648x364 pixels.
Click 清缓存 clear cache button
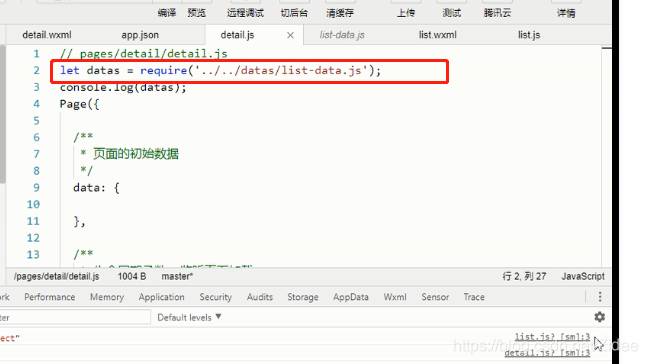tap(340, 13)
